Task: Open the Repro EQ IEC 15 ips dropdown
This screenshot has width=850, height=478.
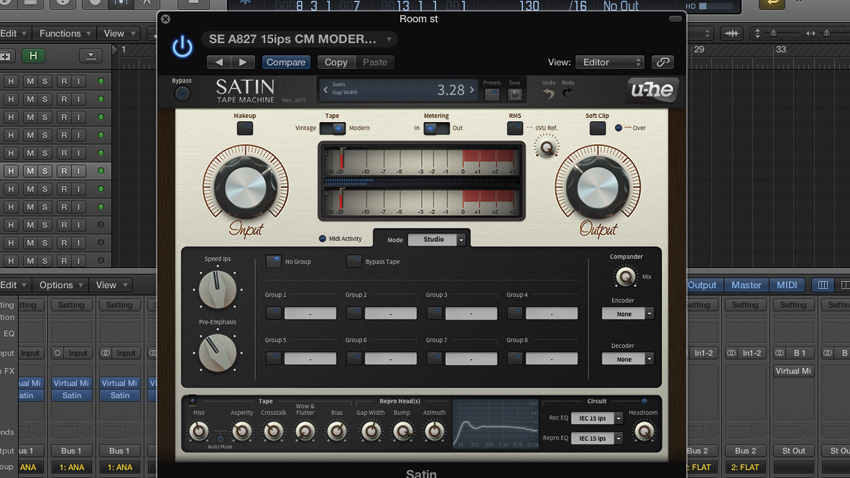Action: pos(596,438)
